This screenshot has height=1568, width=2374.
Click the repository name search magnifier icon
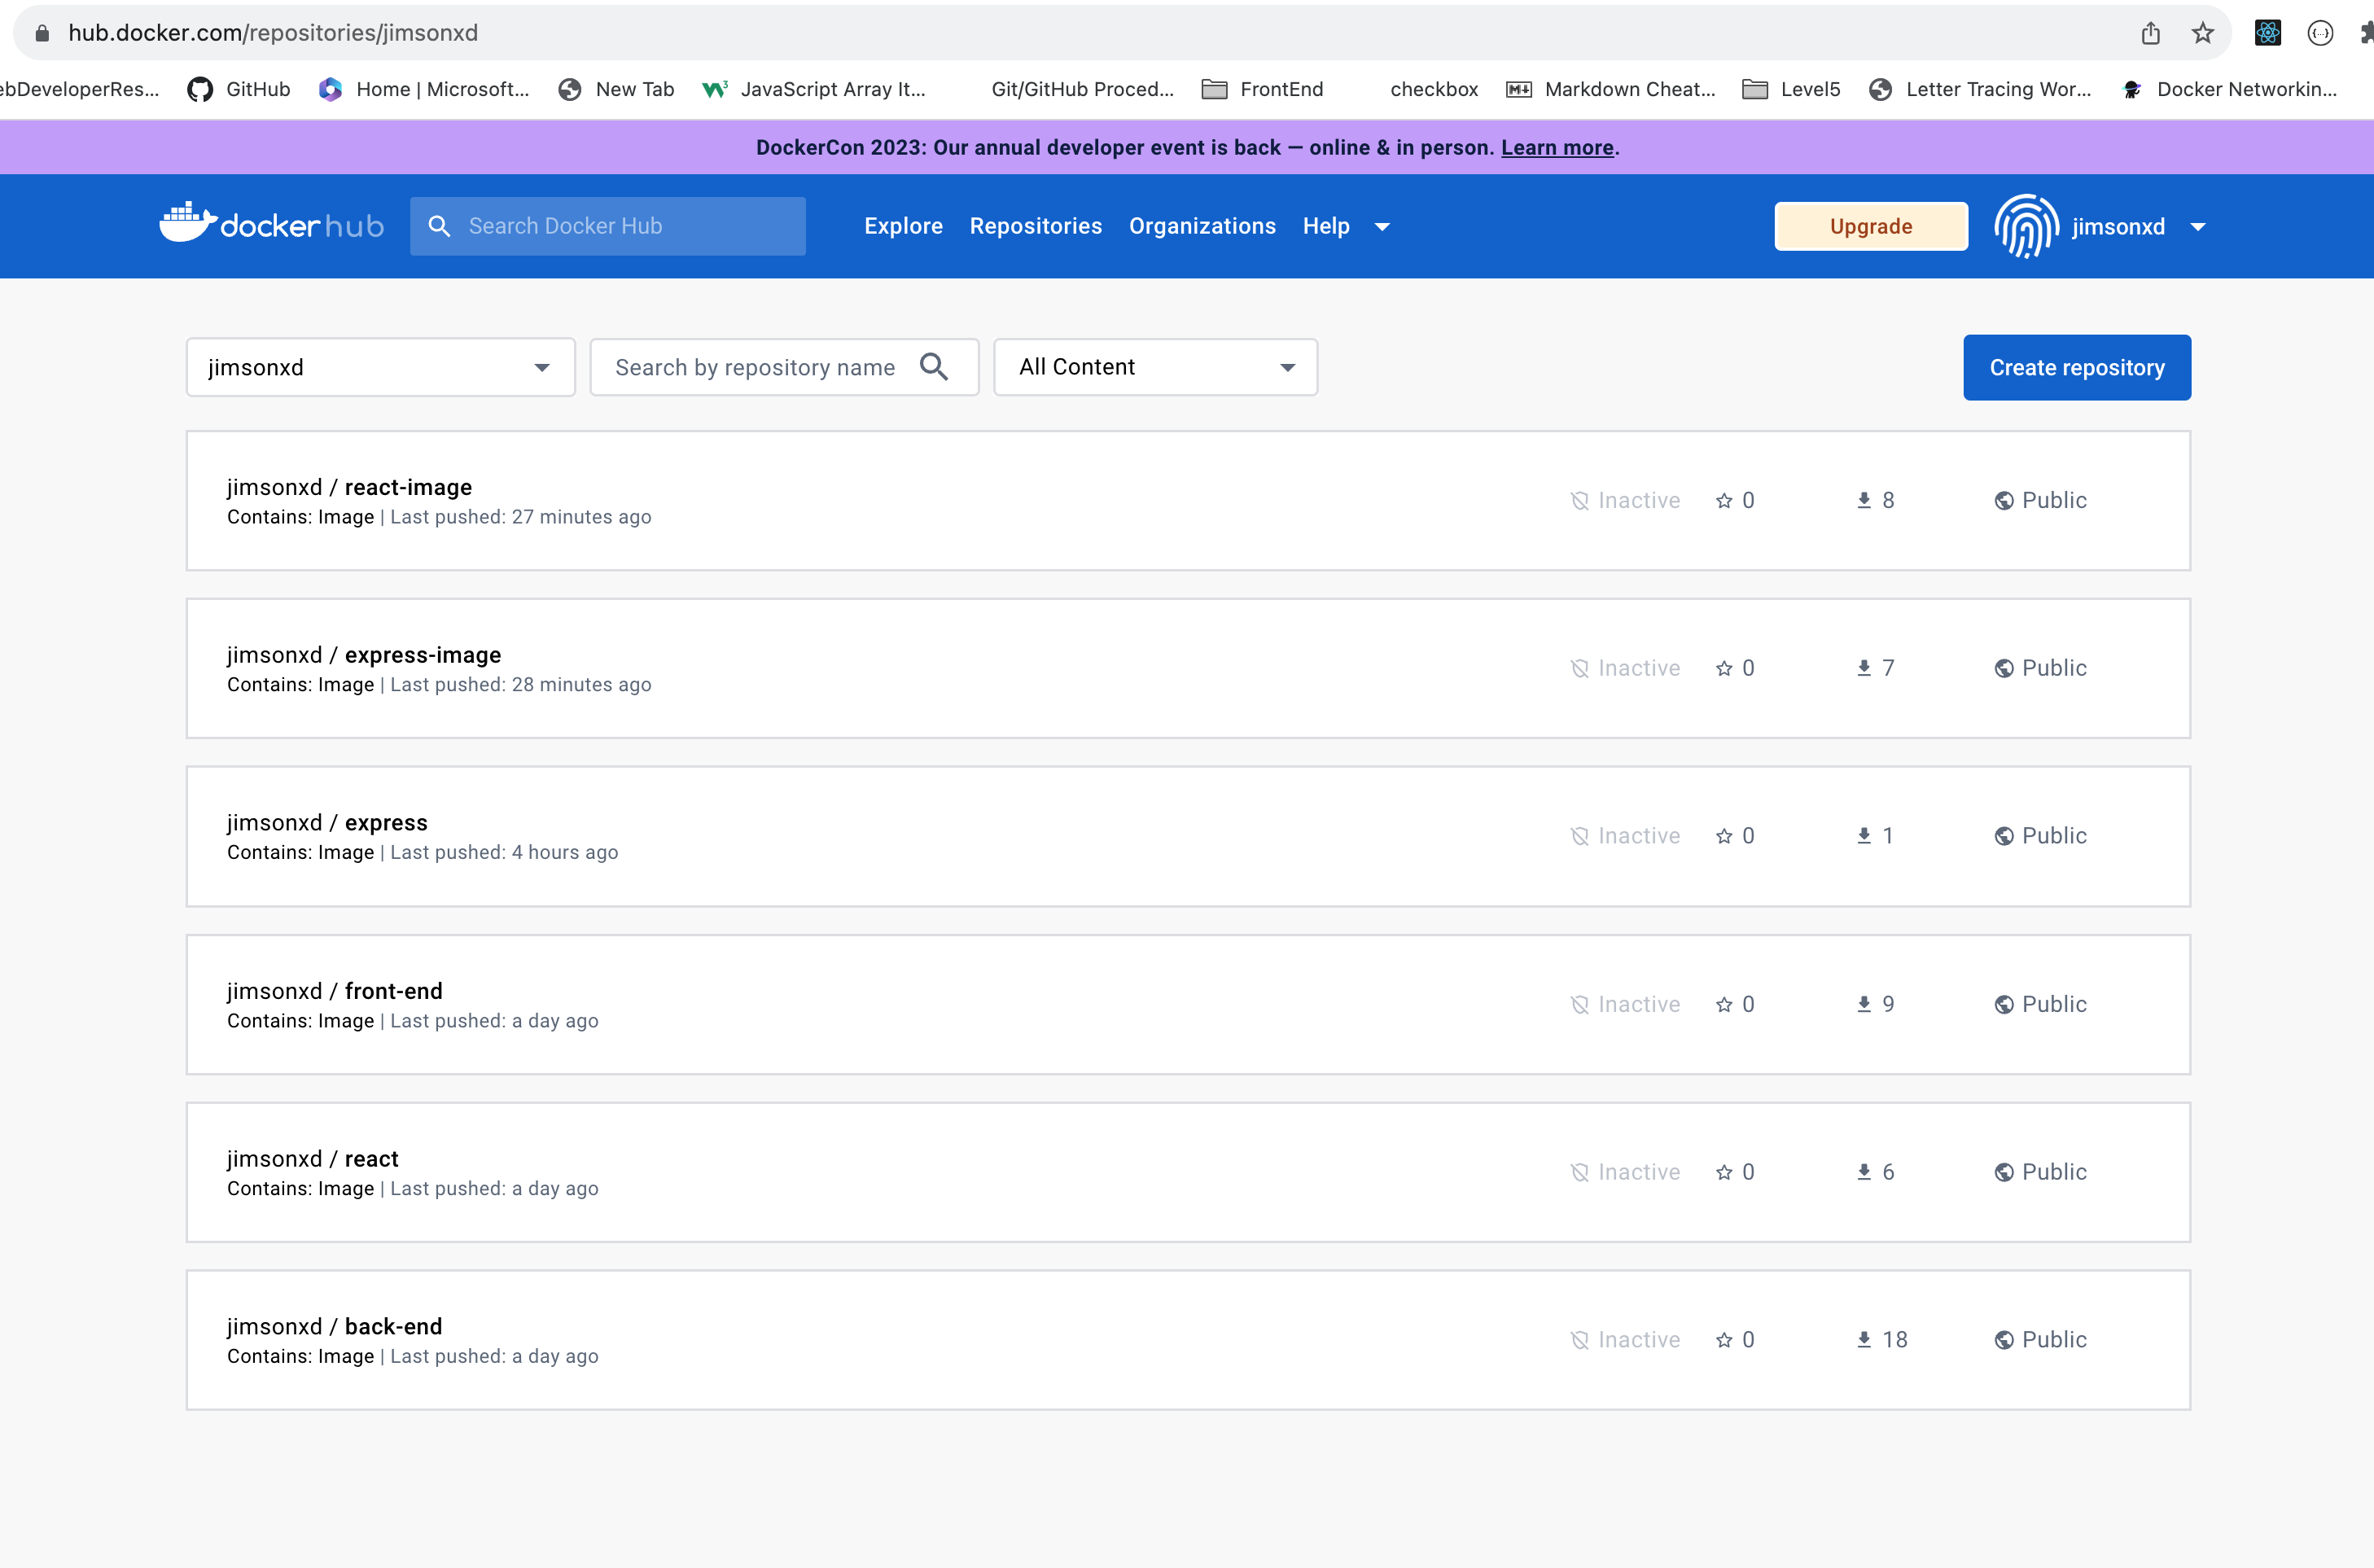pyautogui.click(x=933, y=367)
